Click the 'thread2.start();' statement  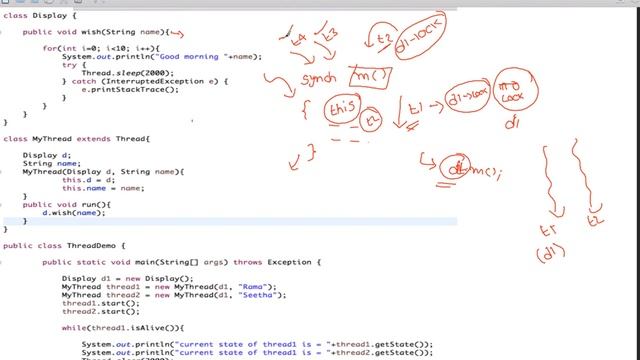pyautogui.click(x=100, y=311)
